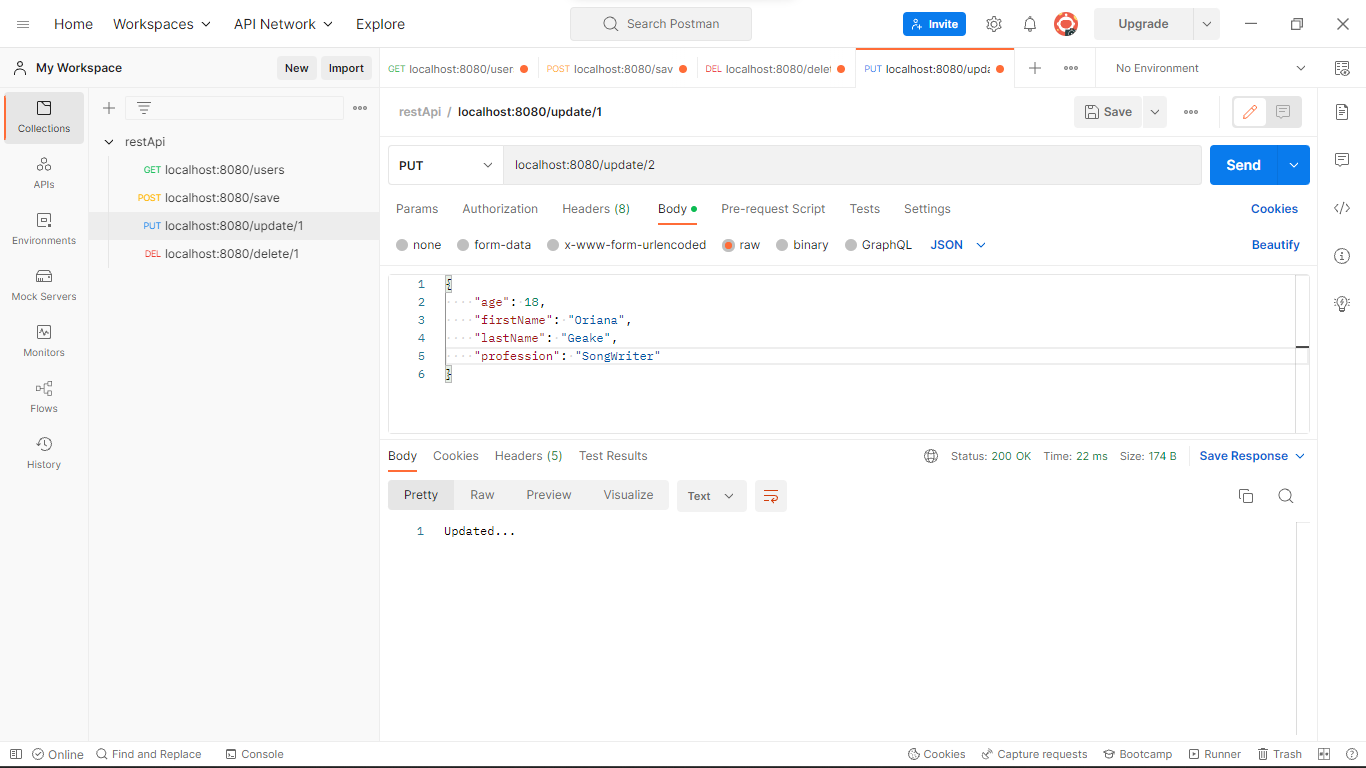The image size is (1366, 768).
Task: Open the Flows sidebar panel
Action: click(44, 397)
